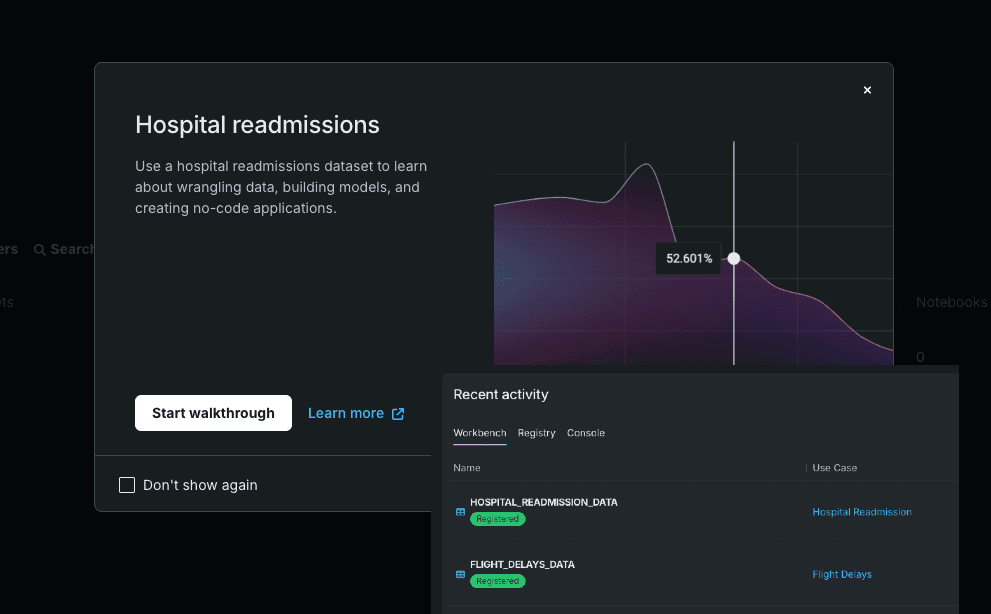Click the external link icon beside Learn more
Viewport: 991px width, 614px height.
[398, 414]
